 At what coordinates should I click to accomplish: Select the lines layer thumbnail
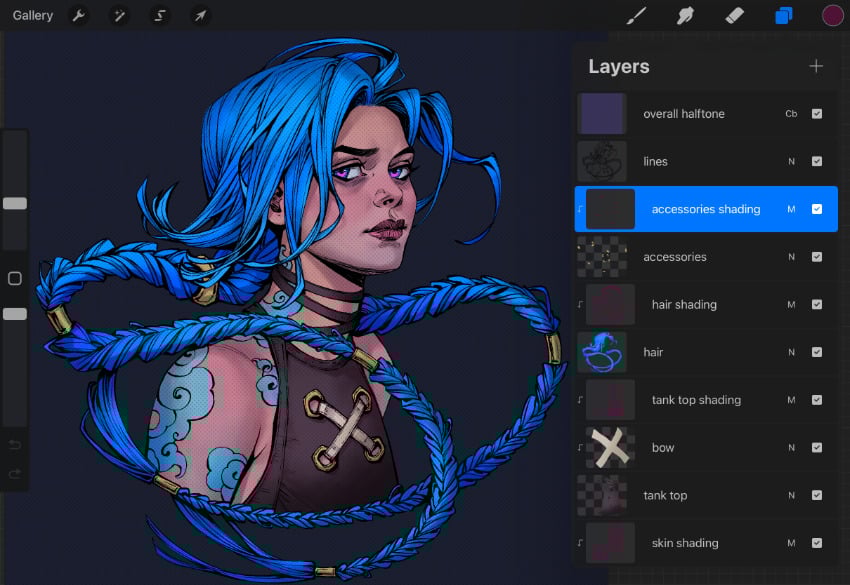602,162
